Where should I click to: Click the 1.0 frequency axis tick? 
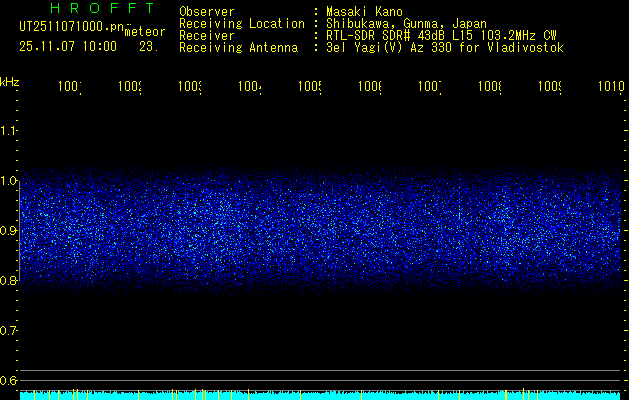pos(9,181)
